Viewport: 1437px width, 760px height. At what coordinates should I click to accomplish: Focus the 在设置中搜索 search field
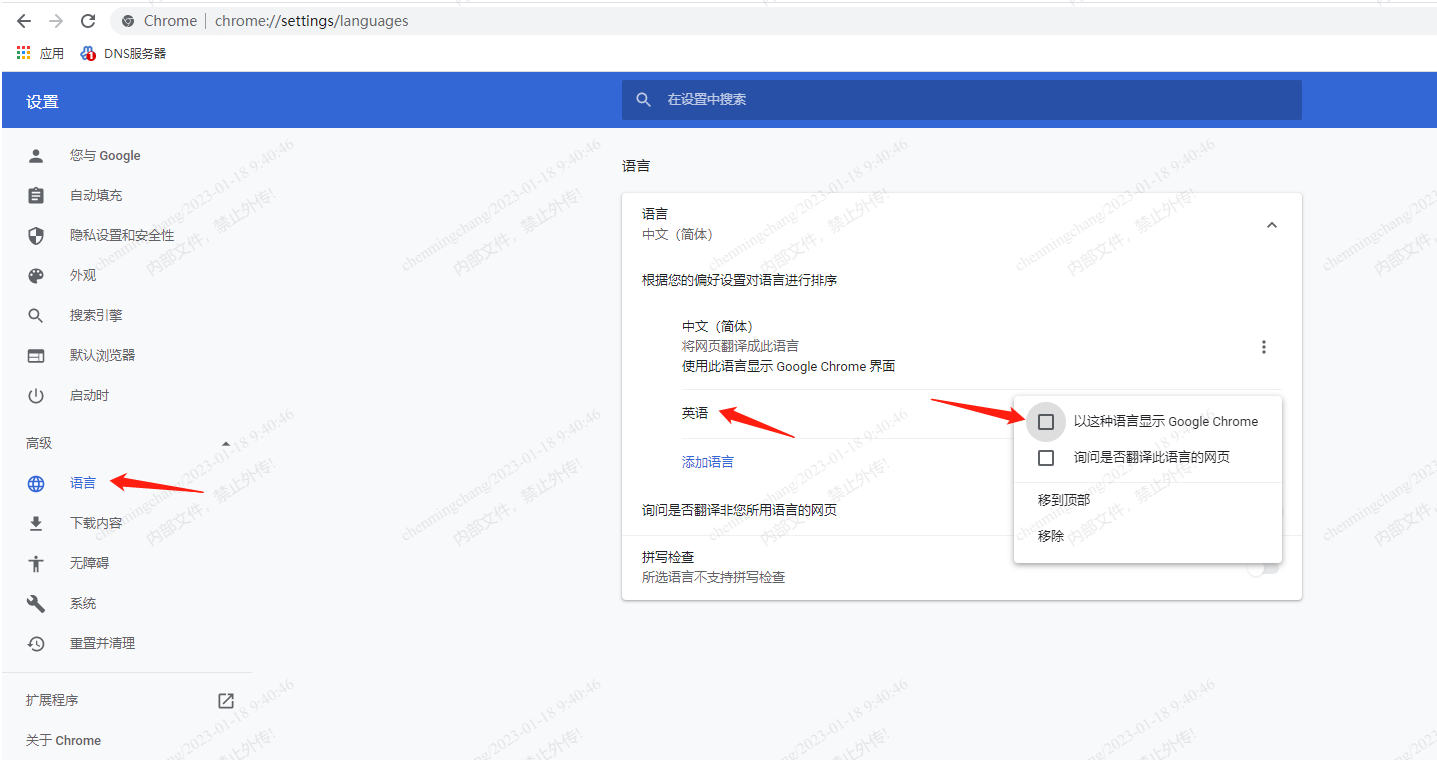point(962,100)
